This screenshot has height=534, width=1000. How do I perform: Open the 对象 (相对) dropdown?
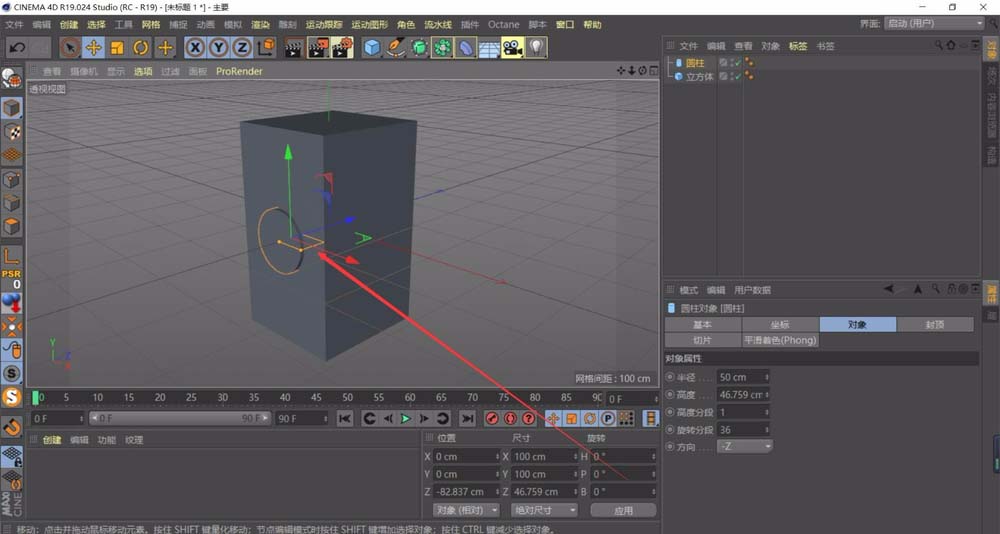(x=466, y=510)
